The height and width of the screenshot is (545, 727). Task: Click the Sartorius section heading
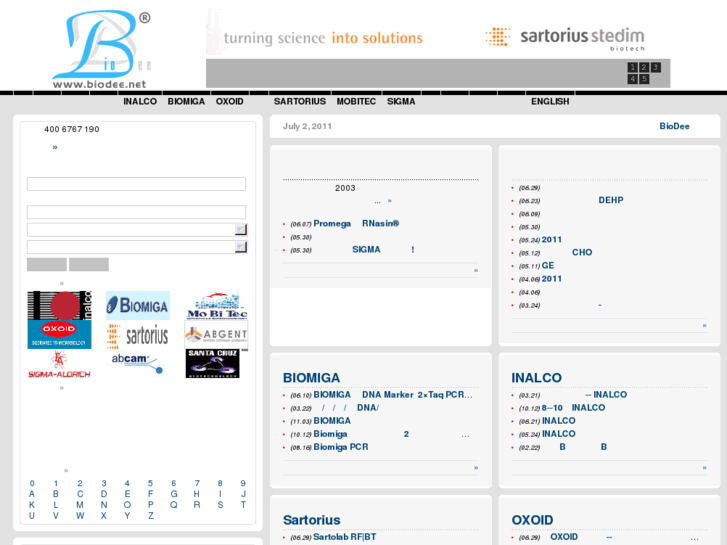(312, 520)
